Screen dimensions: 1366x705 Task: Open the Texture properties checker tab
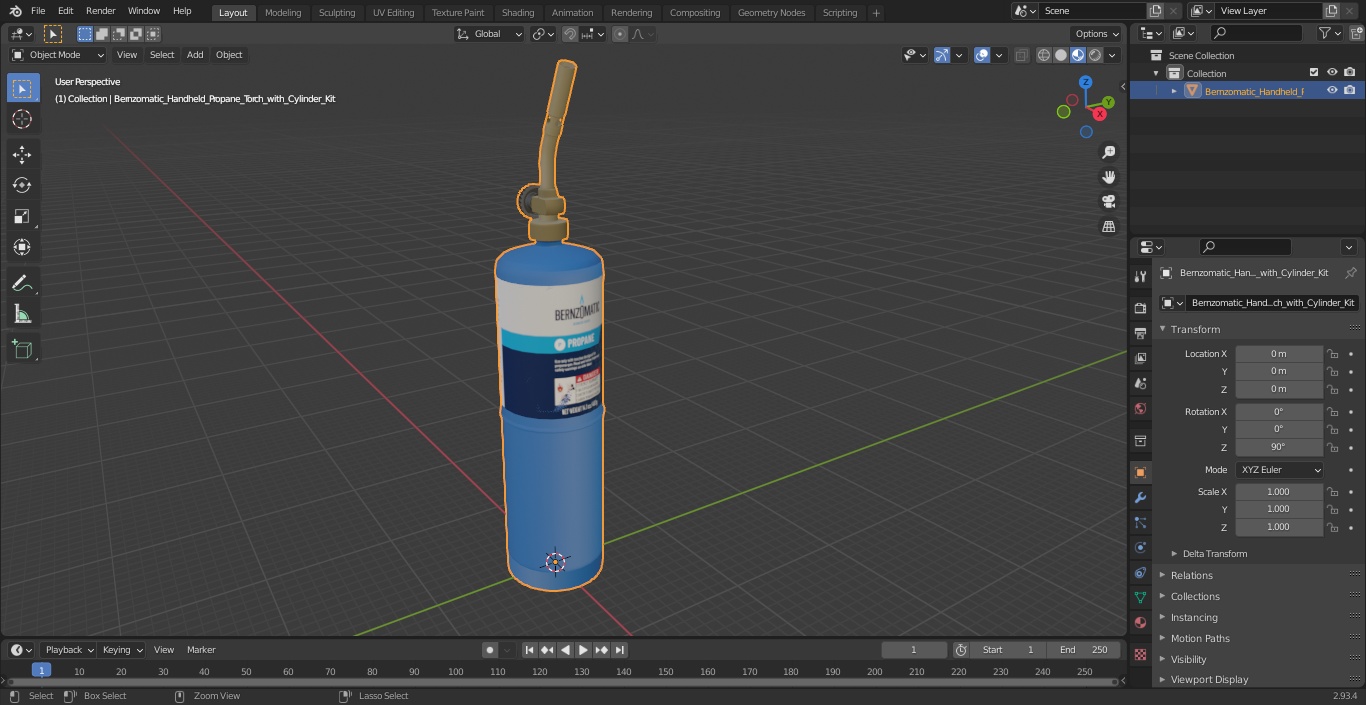coord(1140,654)
